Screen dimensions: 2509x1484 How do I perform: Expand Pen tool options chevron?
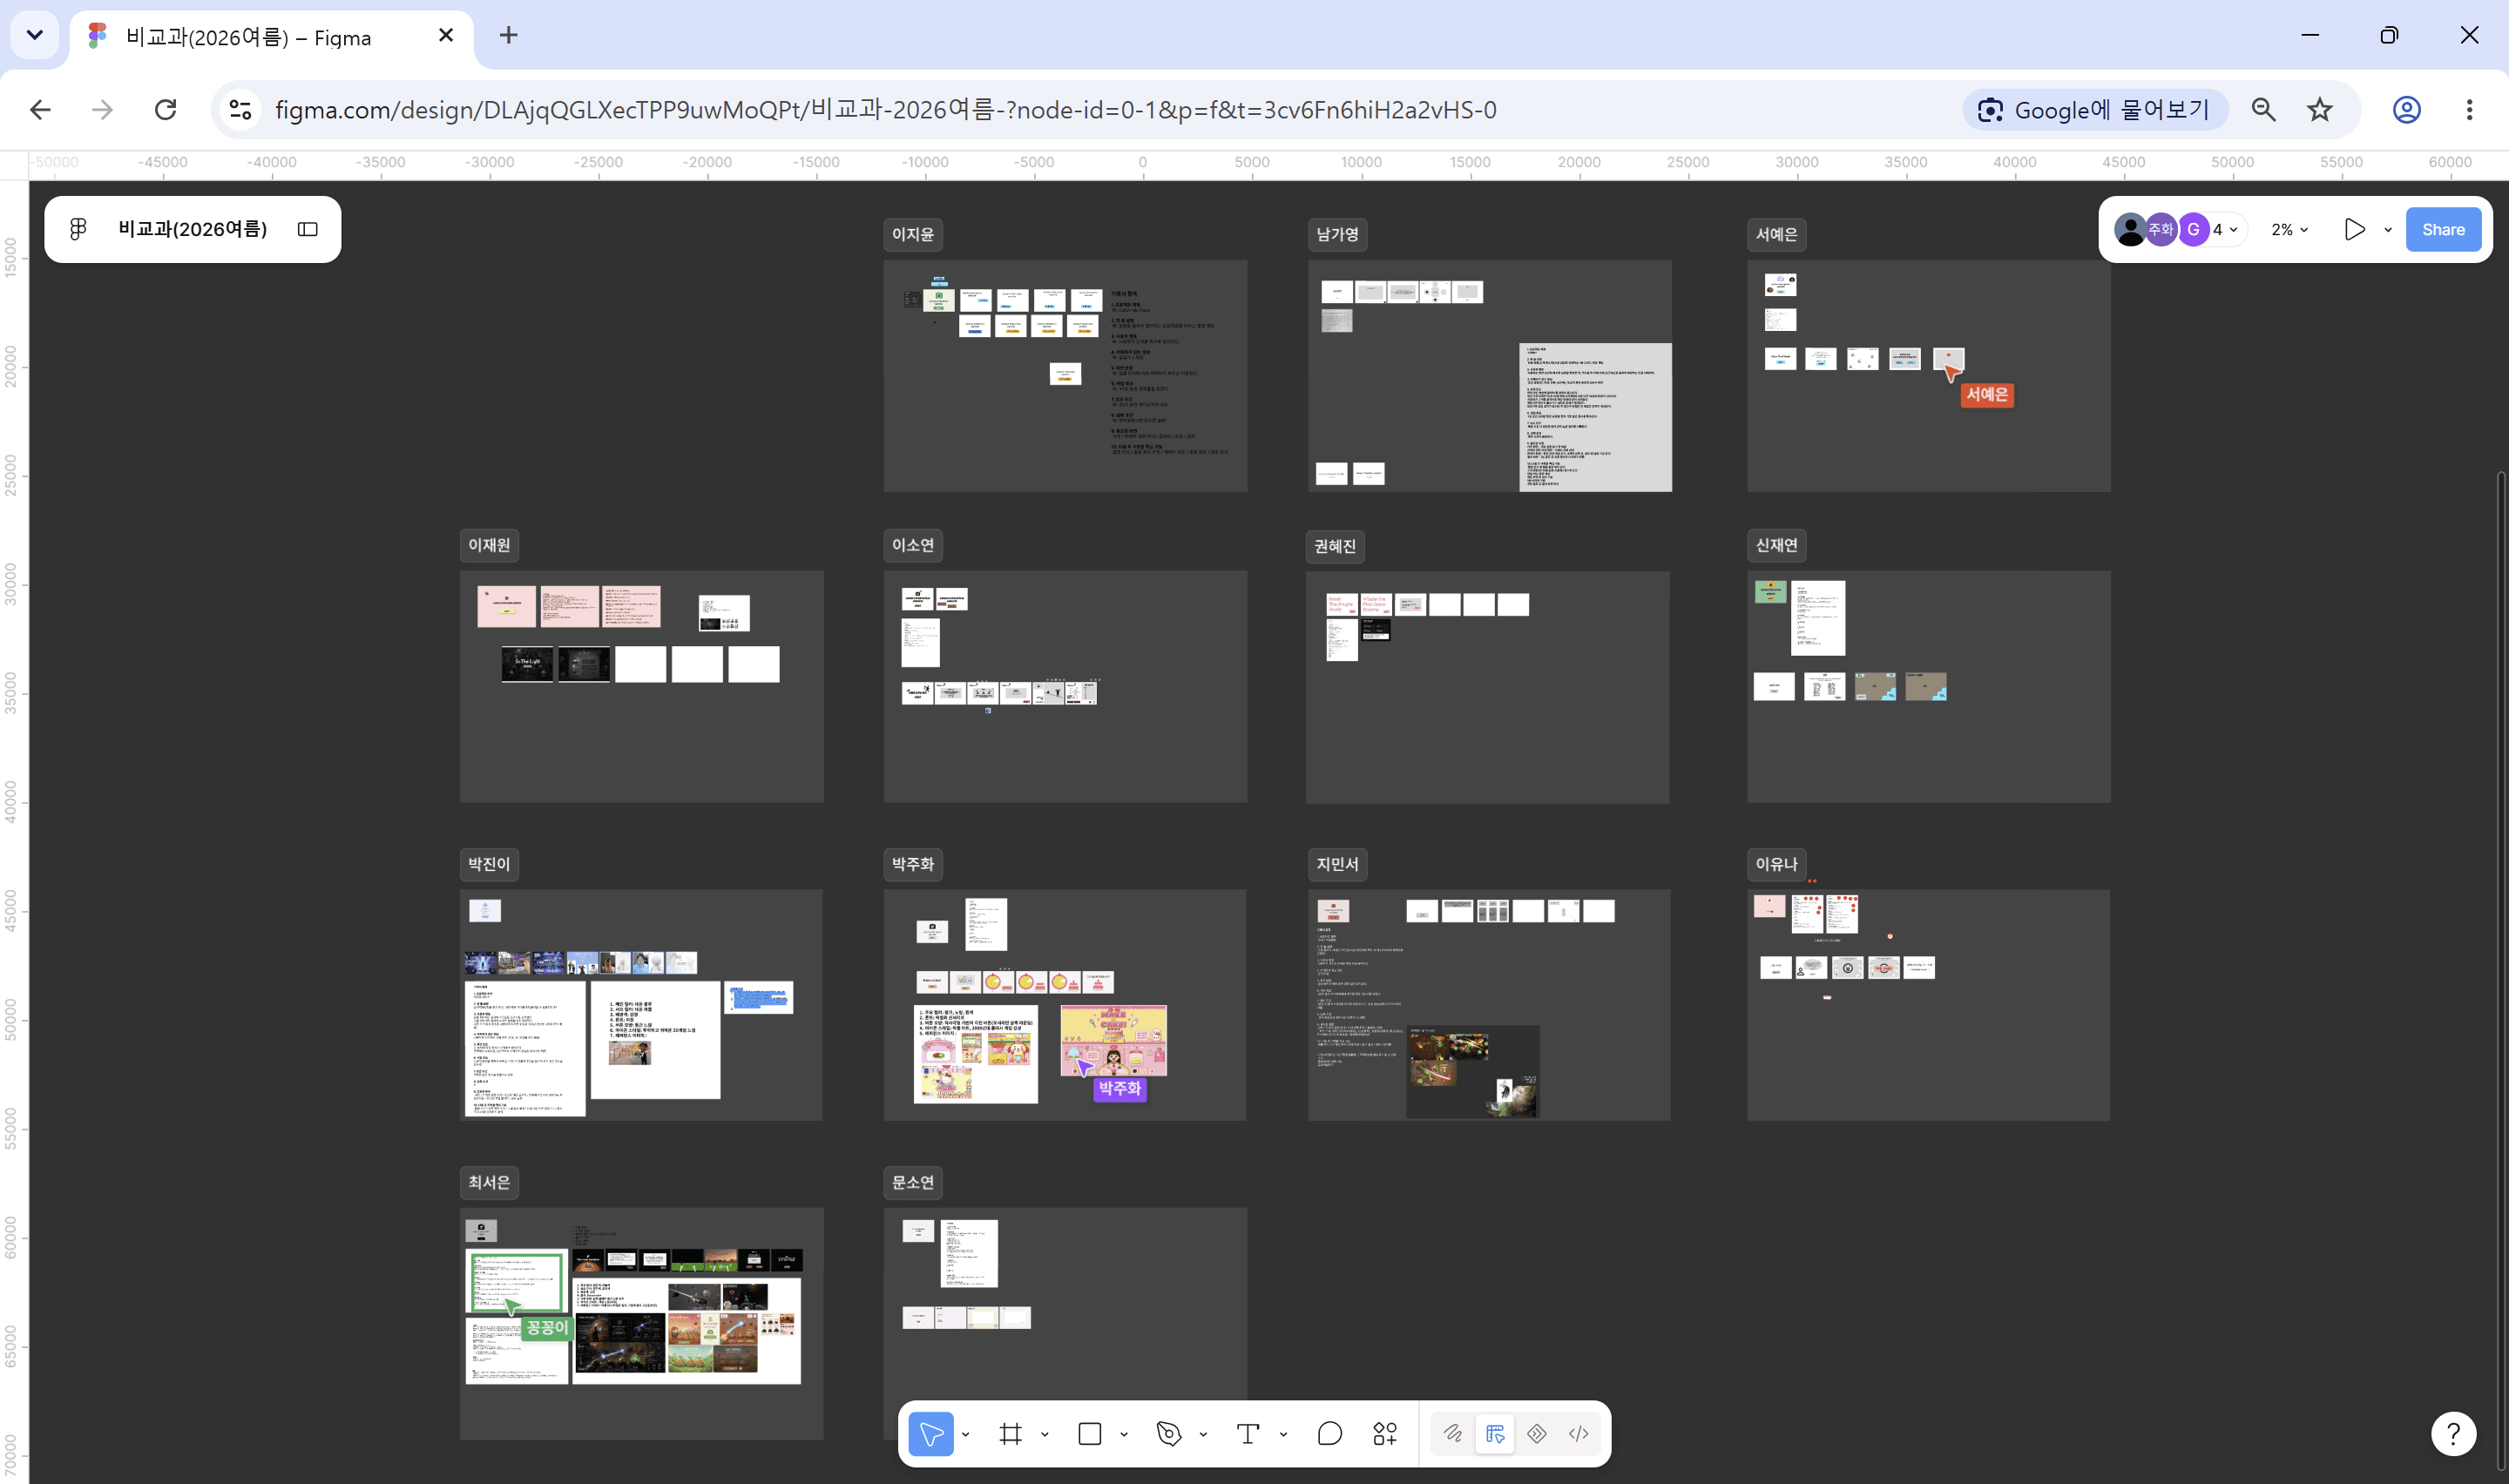tap(1203, 1435)
